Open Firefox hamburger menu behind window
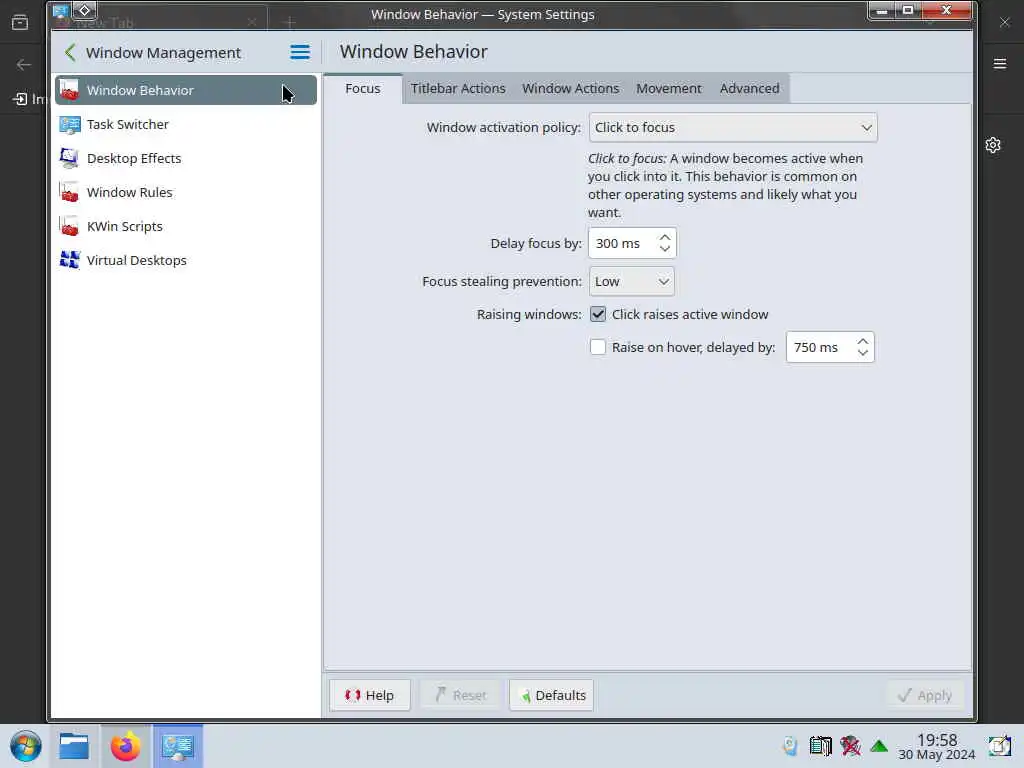 [x=1000, y=63]
